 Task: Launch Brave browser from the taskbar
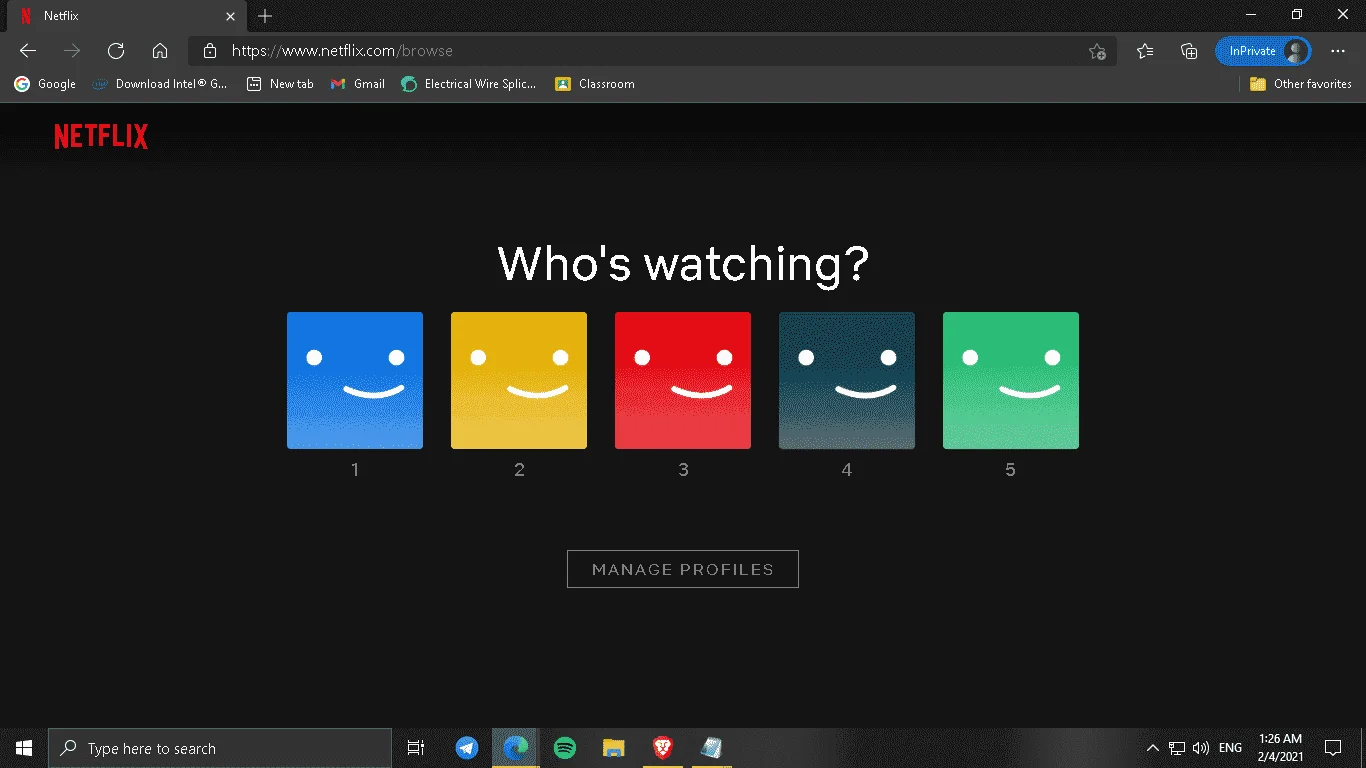[x=663, y=748]
